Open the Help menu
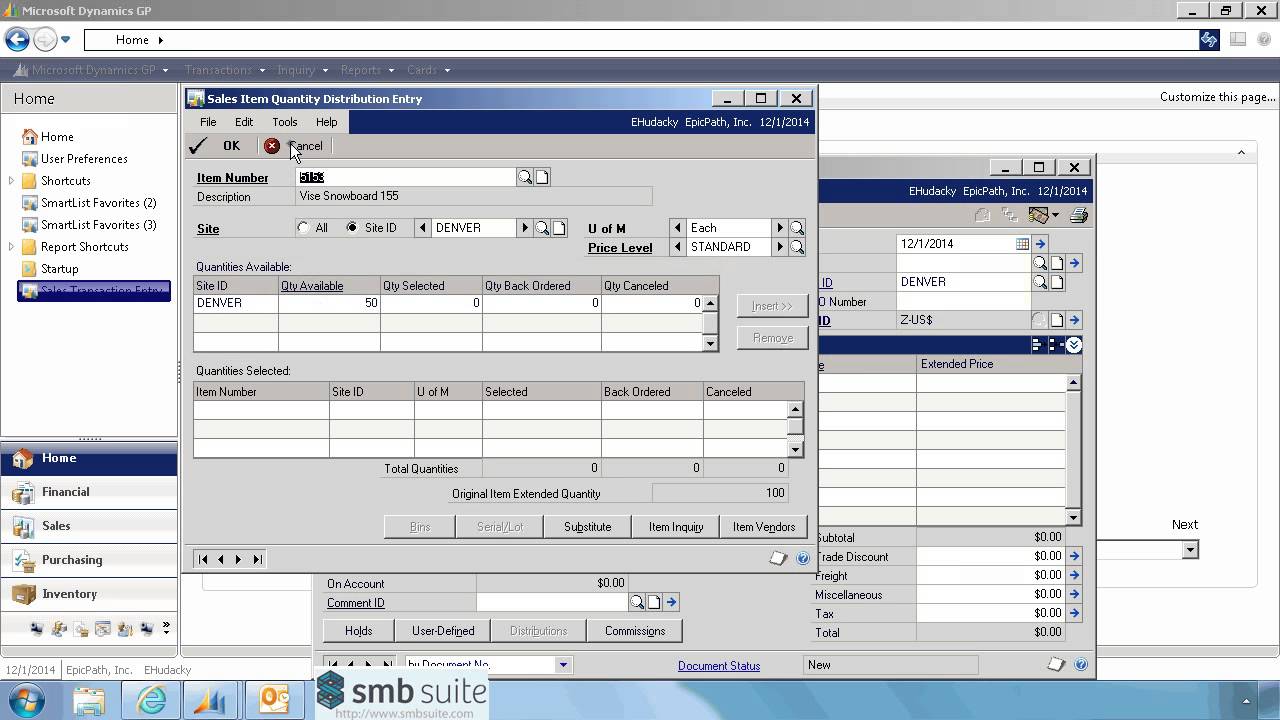The height and width of the screenshot is (720, 1280). point(327,122)
